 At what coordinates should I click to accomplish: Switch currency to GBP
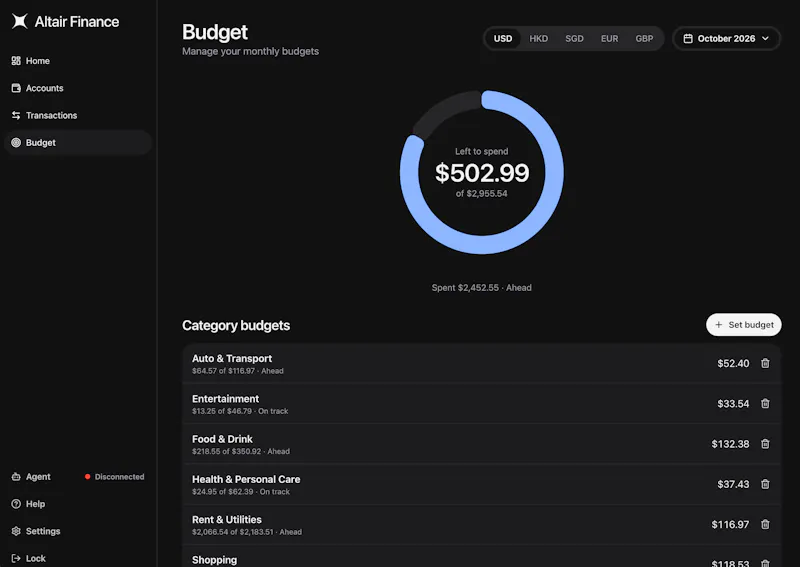(x=644, y=39)
